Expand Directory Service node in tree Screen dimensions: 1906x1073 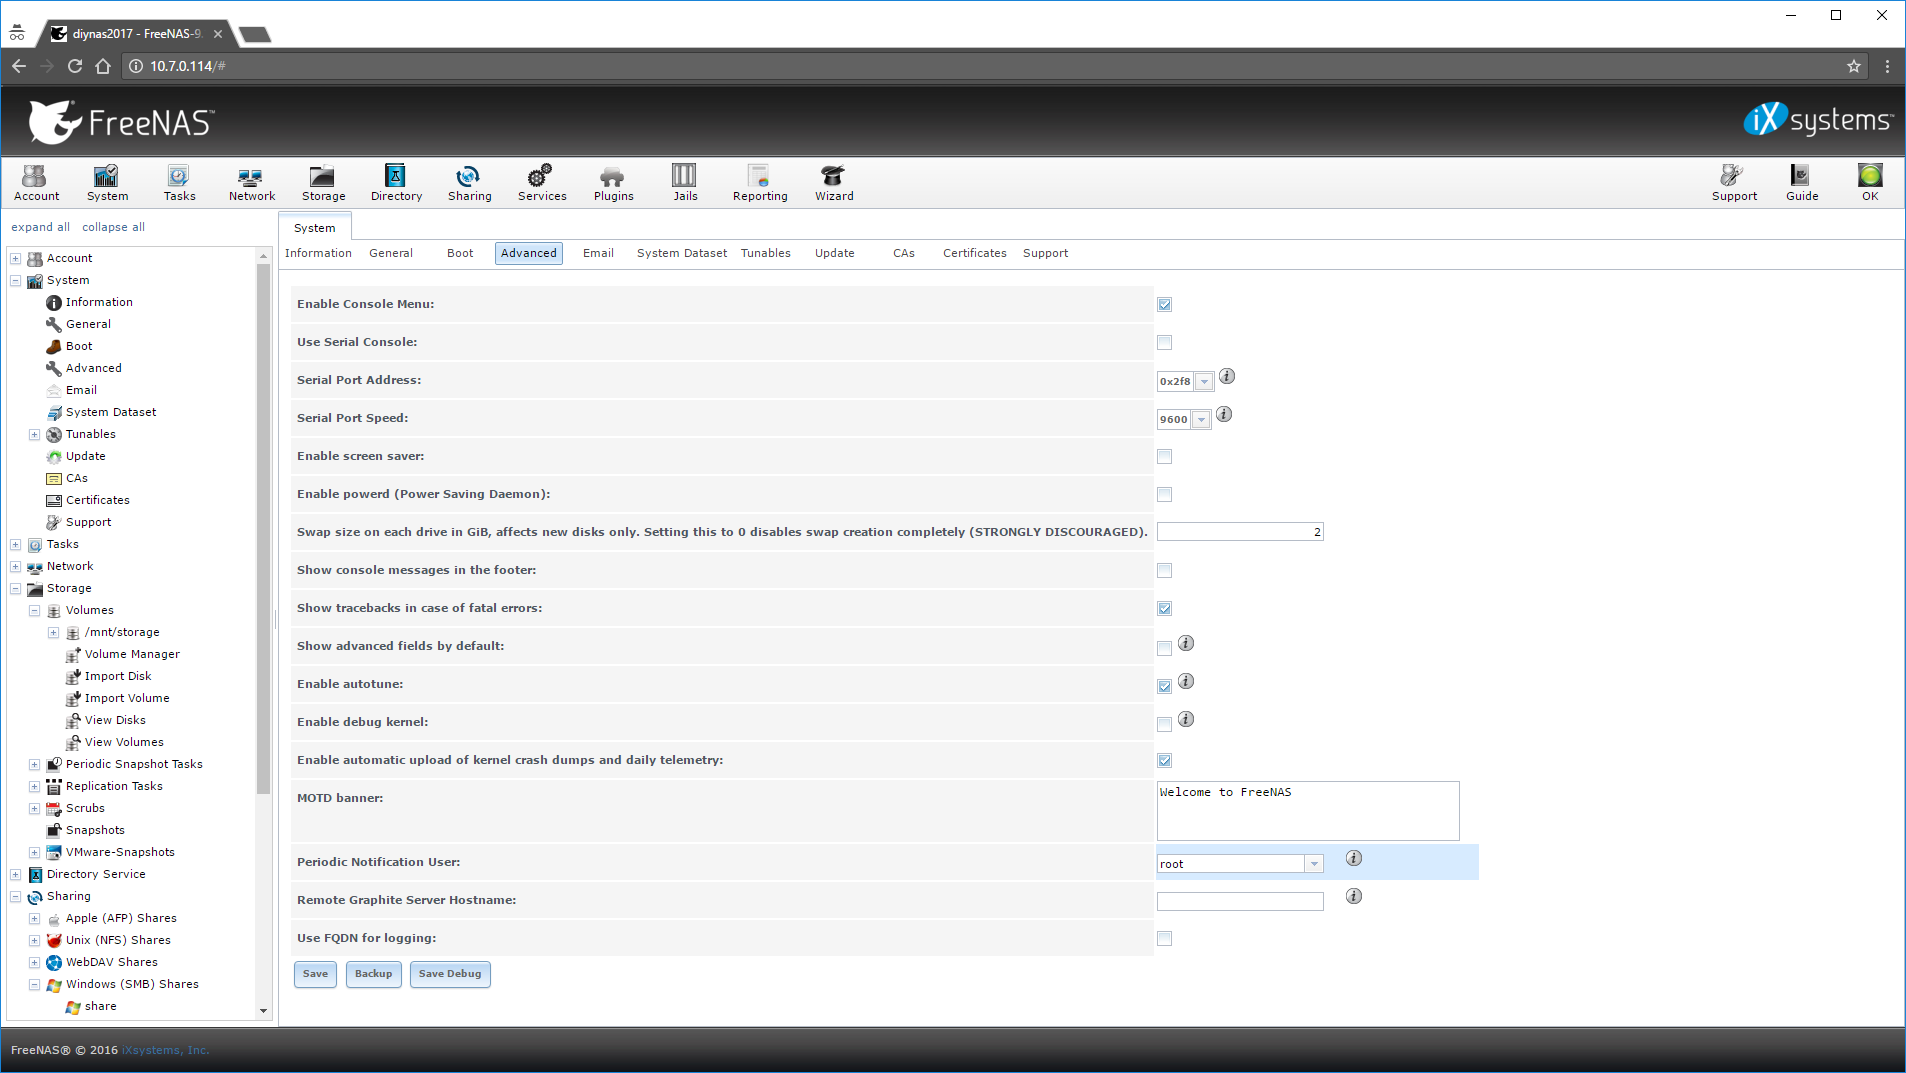point(15,875)
